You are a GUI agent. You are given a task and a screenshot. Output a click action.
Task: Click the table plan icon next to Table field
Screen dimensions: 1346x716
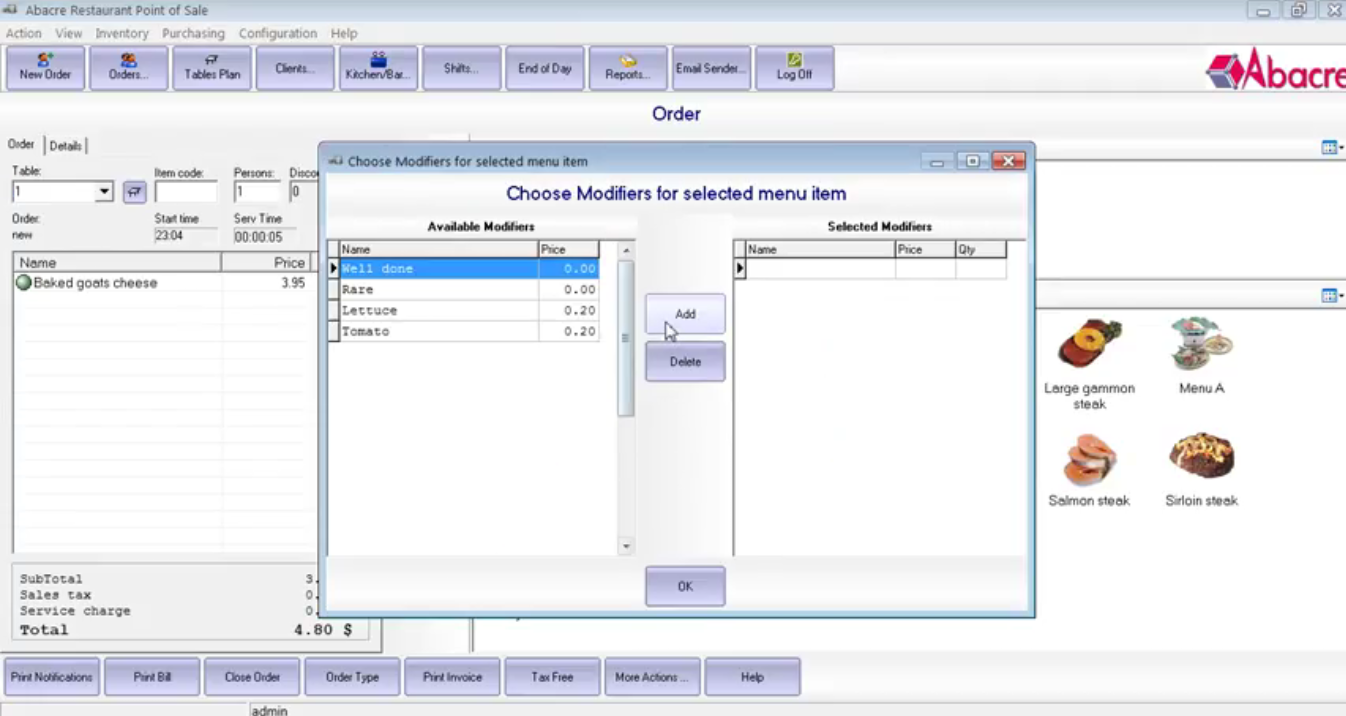(134, 192)
